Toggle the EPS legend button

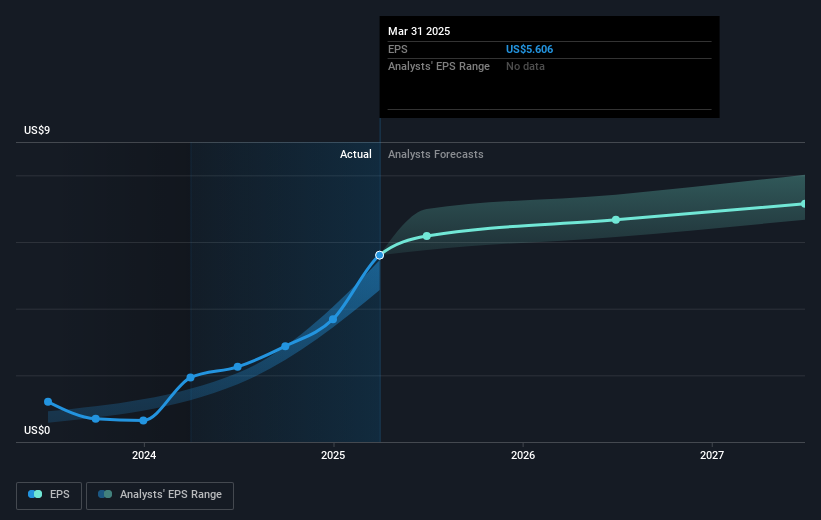point(49,495)
